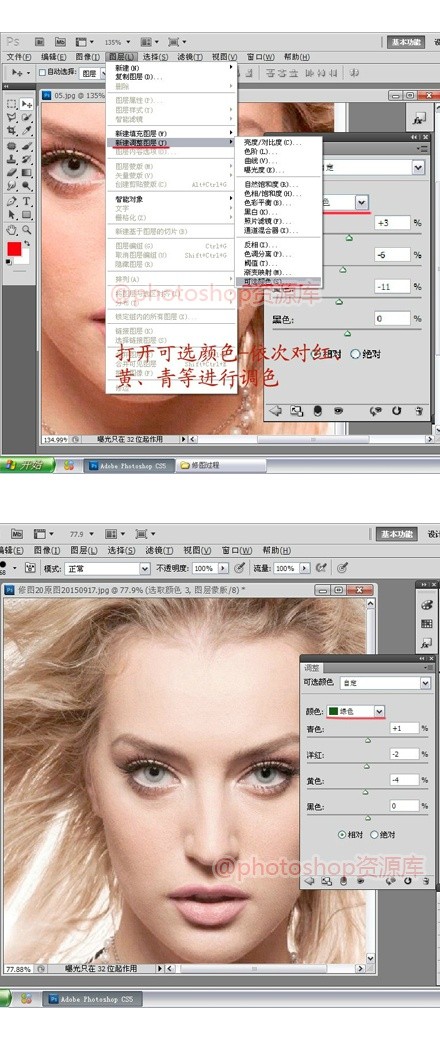Click 基本功能 workspace button above 修图20原图 window
This screenshot has width=440, height=1052.
point(398,534)
